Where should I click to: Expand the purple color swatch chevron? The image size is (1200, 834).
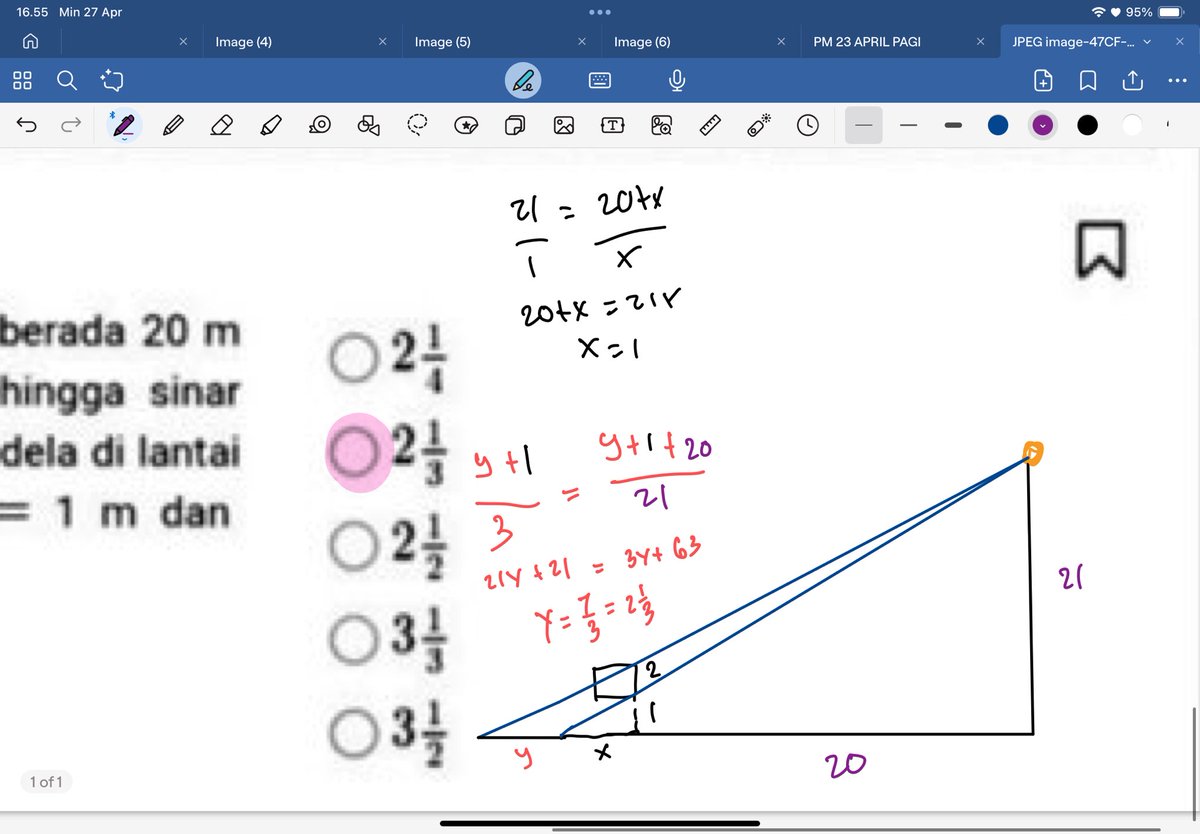tap(1043, 126)
